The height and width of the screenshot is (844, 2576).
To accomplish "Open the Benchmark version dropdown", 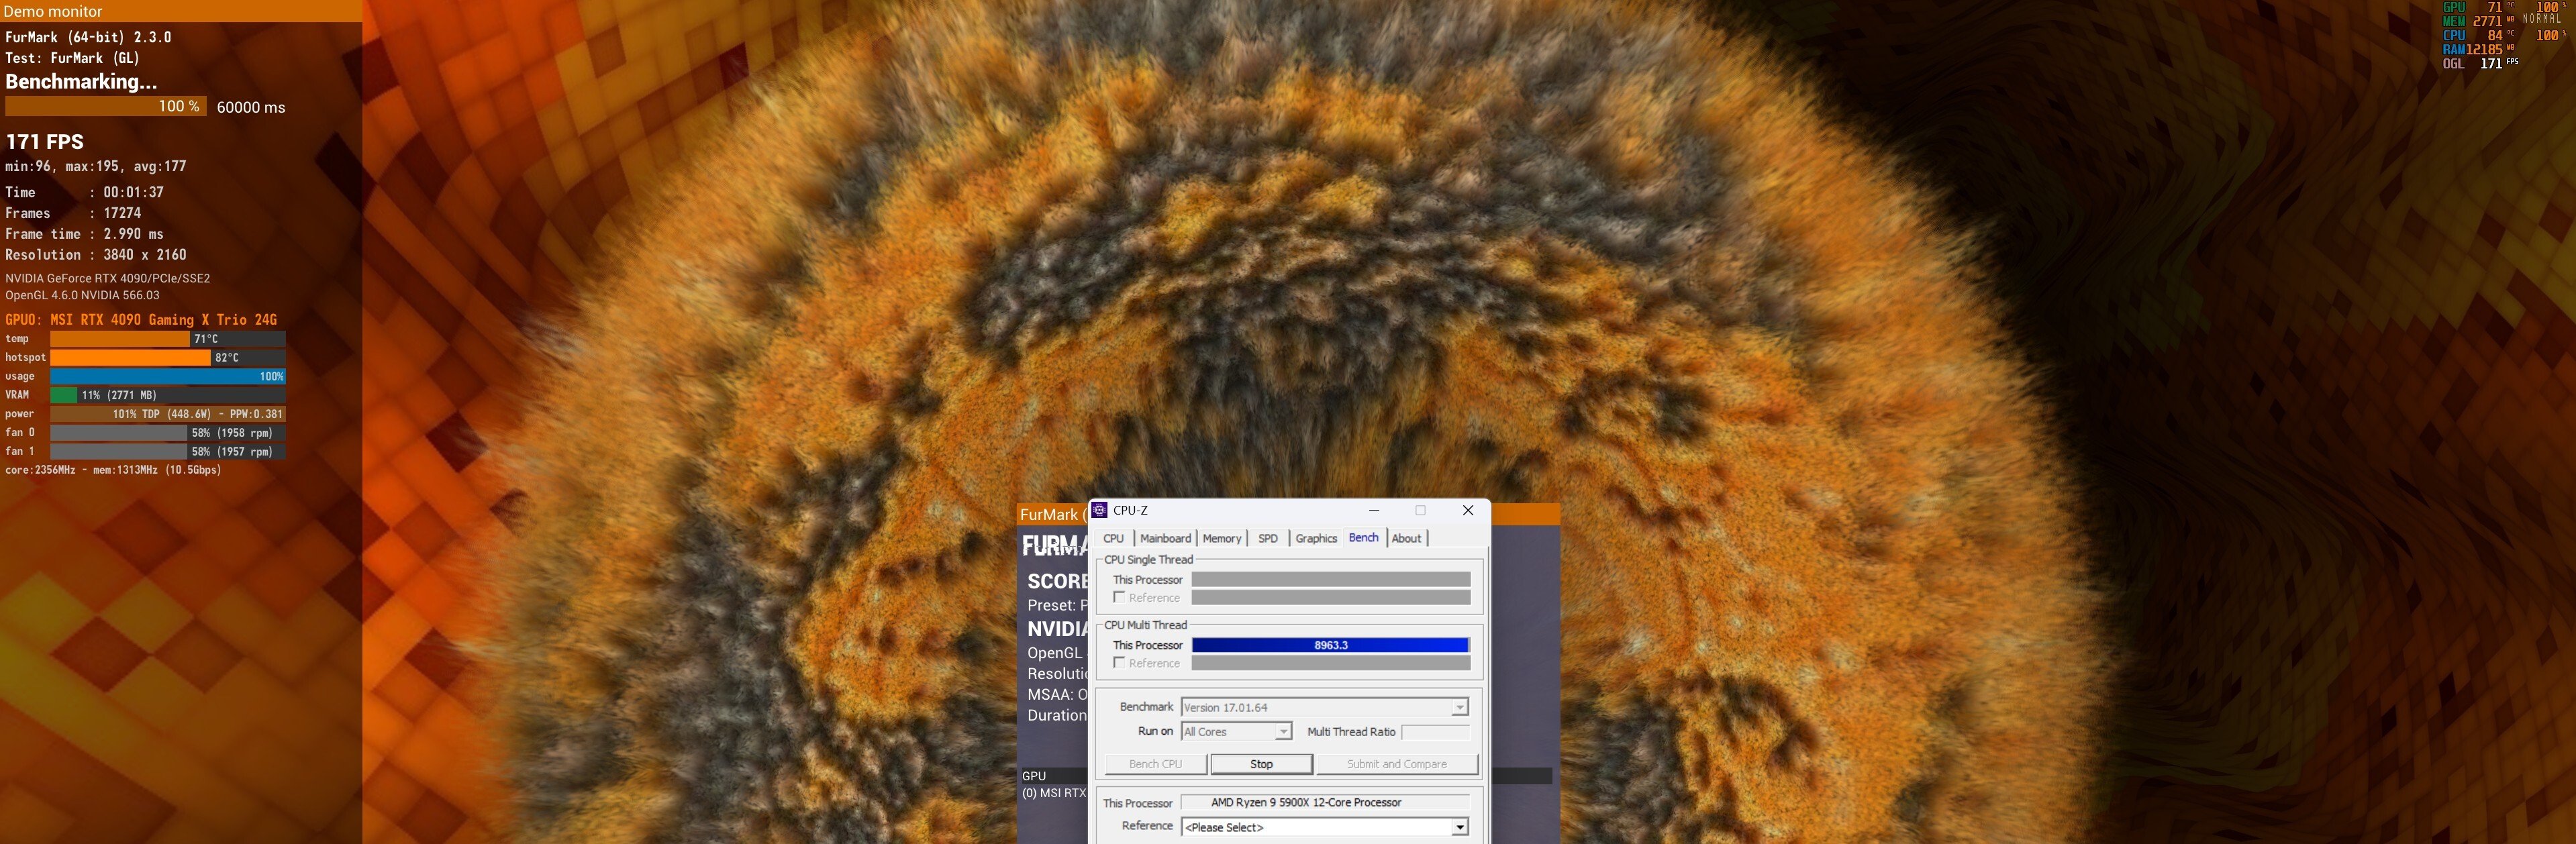I will [x=1459, y=707].
